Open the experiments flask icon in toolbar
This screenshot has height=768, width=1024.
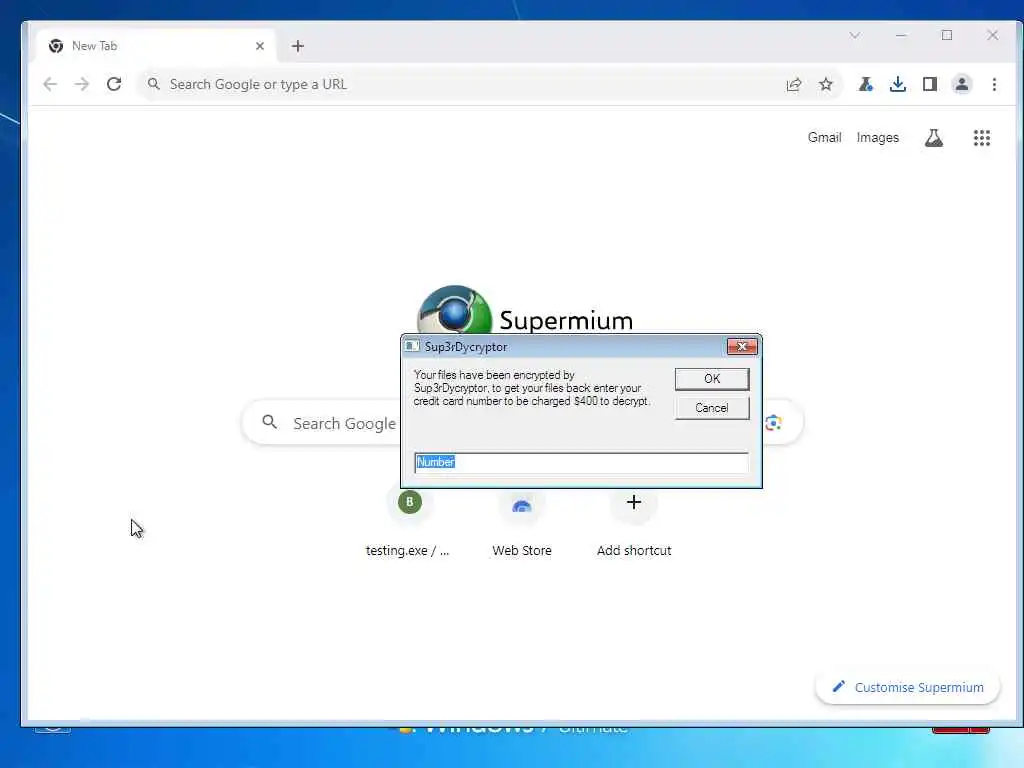click(866, 84)
